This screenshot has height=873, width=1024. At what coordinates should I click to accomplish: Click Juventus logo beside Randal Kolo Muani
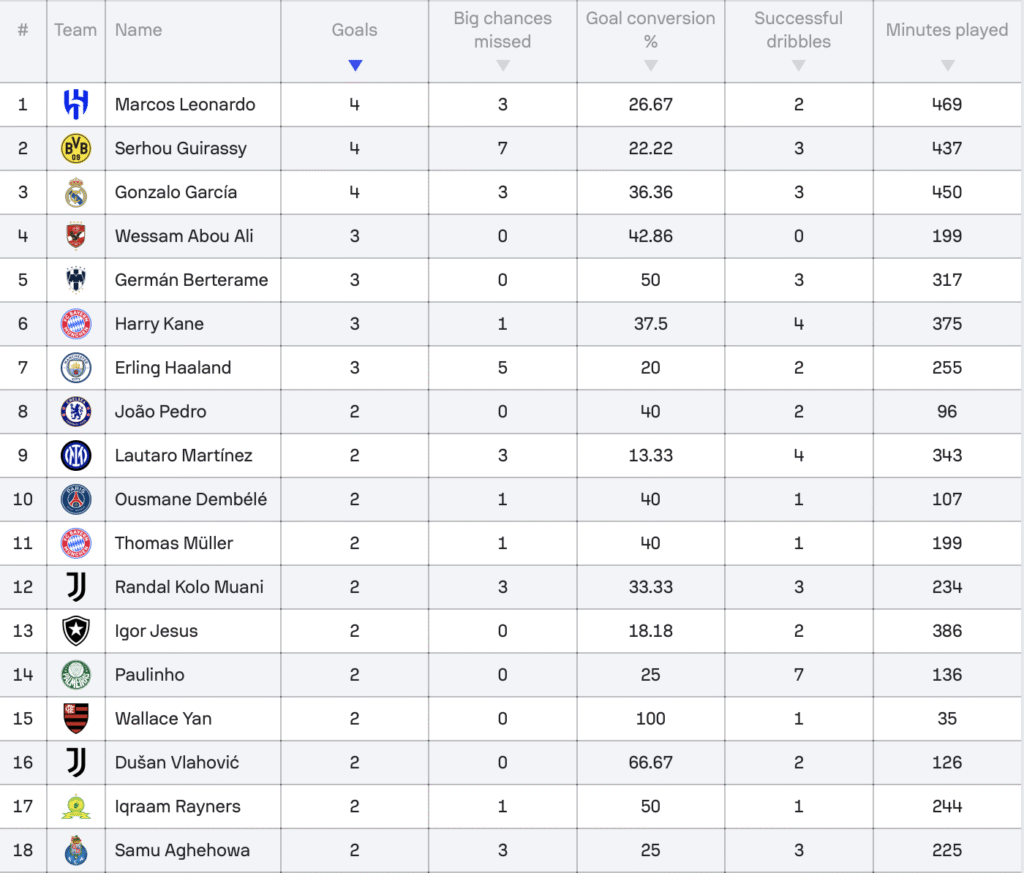point(76,587)
